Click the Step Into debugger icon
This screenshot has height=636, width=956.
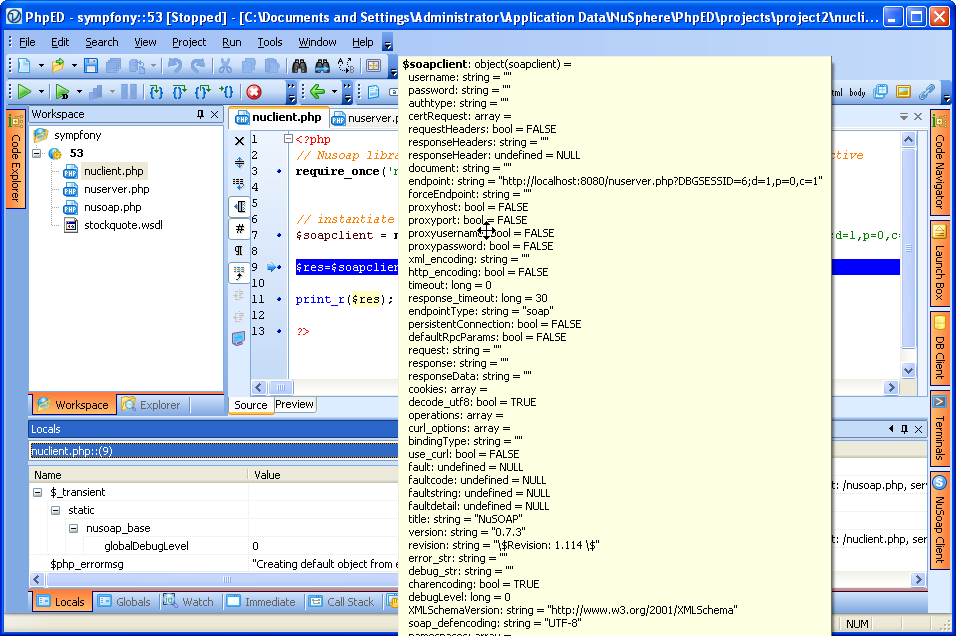[156, 92]
